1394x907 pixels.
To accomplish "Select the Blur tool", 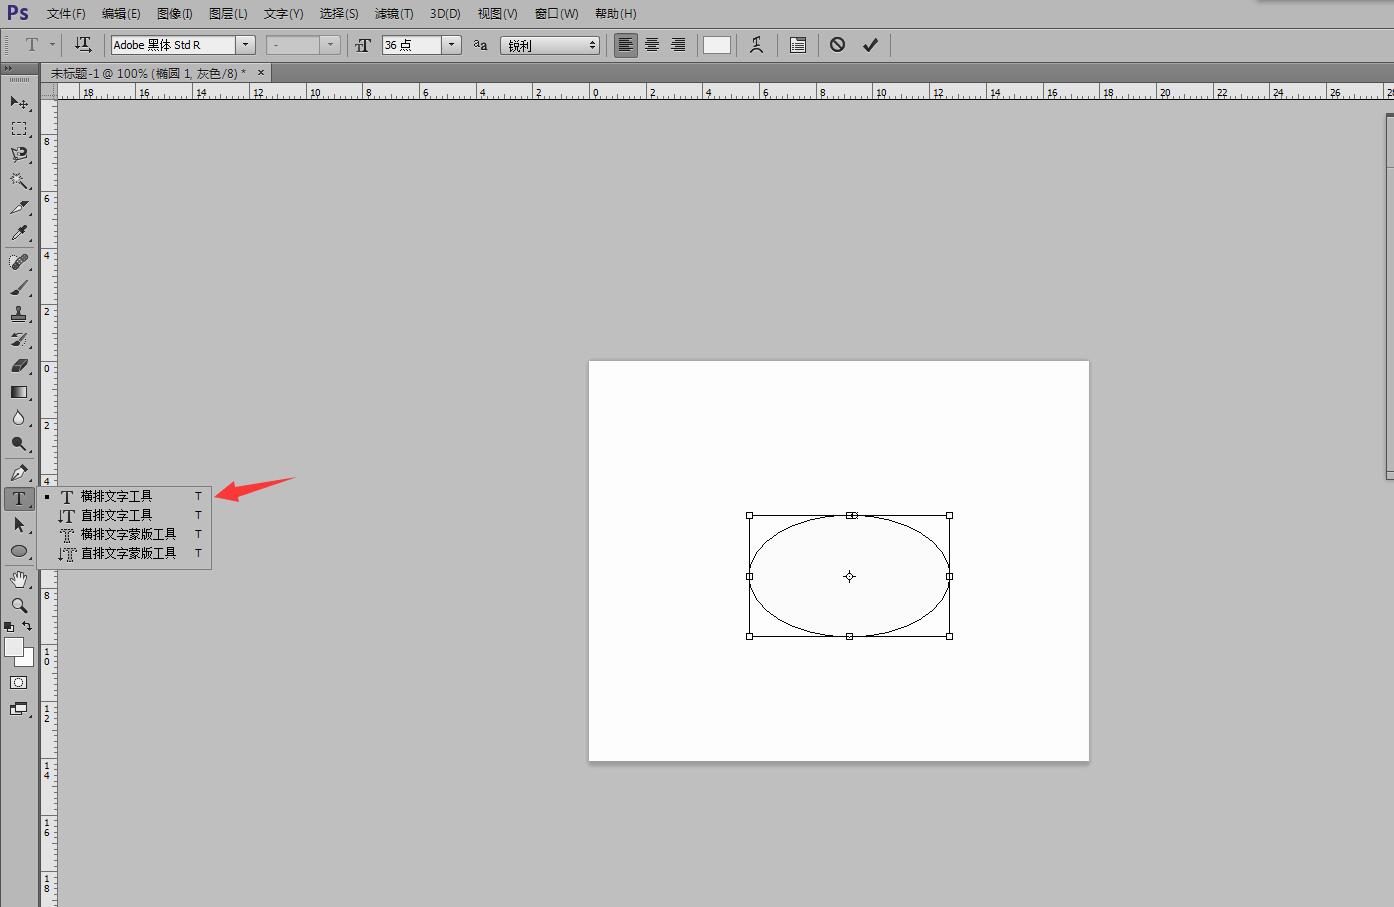I will 19,418.
